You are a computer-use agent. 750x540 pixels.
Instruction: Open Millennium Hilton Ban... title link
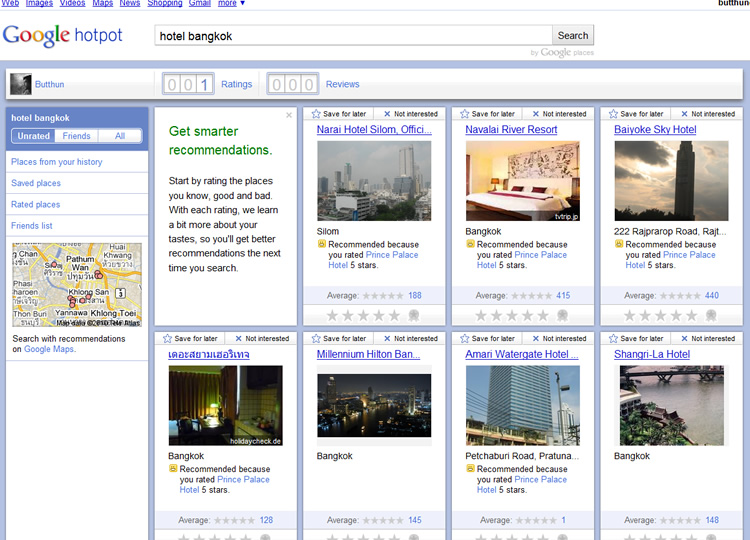click(368, 354)
